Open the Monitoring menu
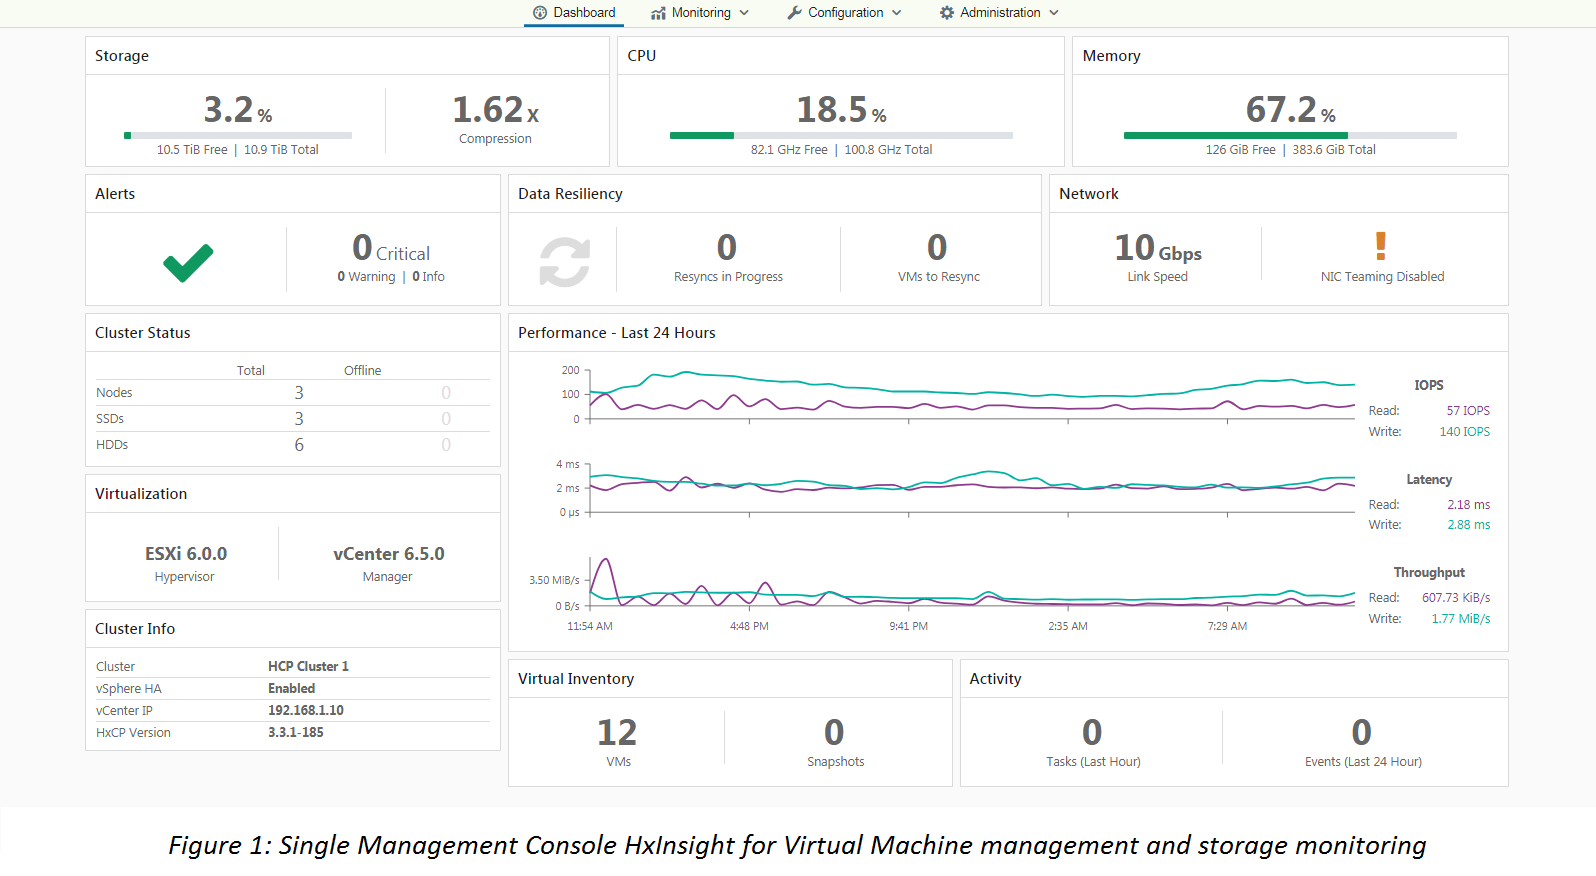This screenshot has width=1596, height=876. point(701,13)
